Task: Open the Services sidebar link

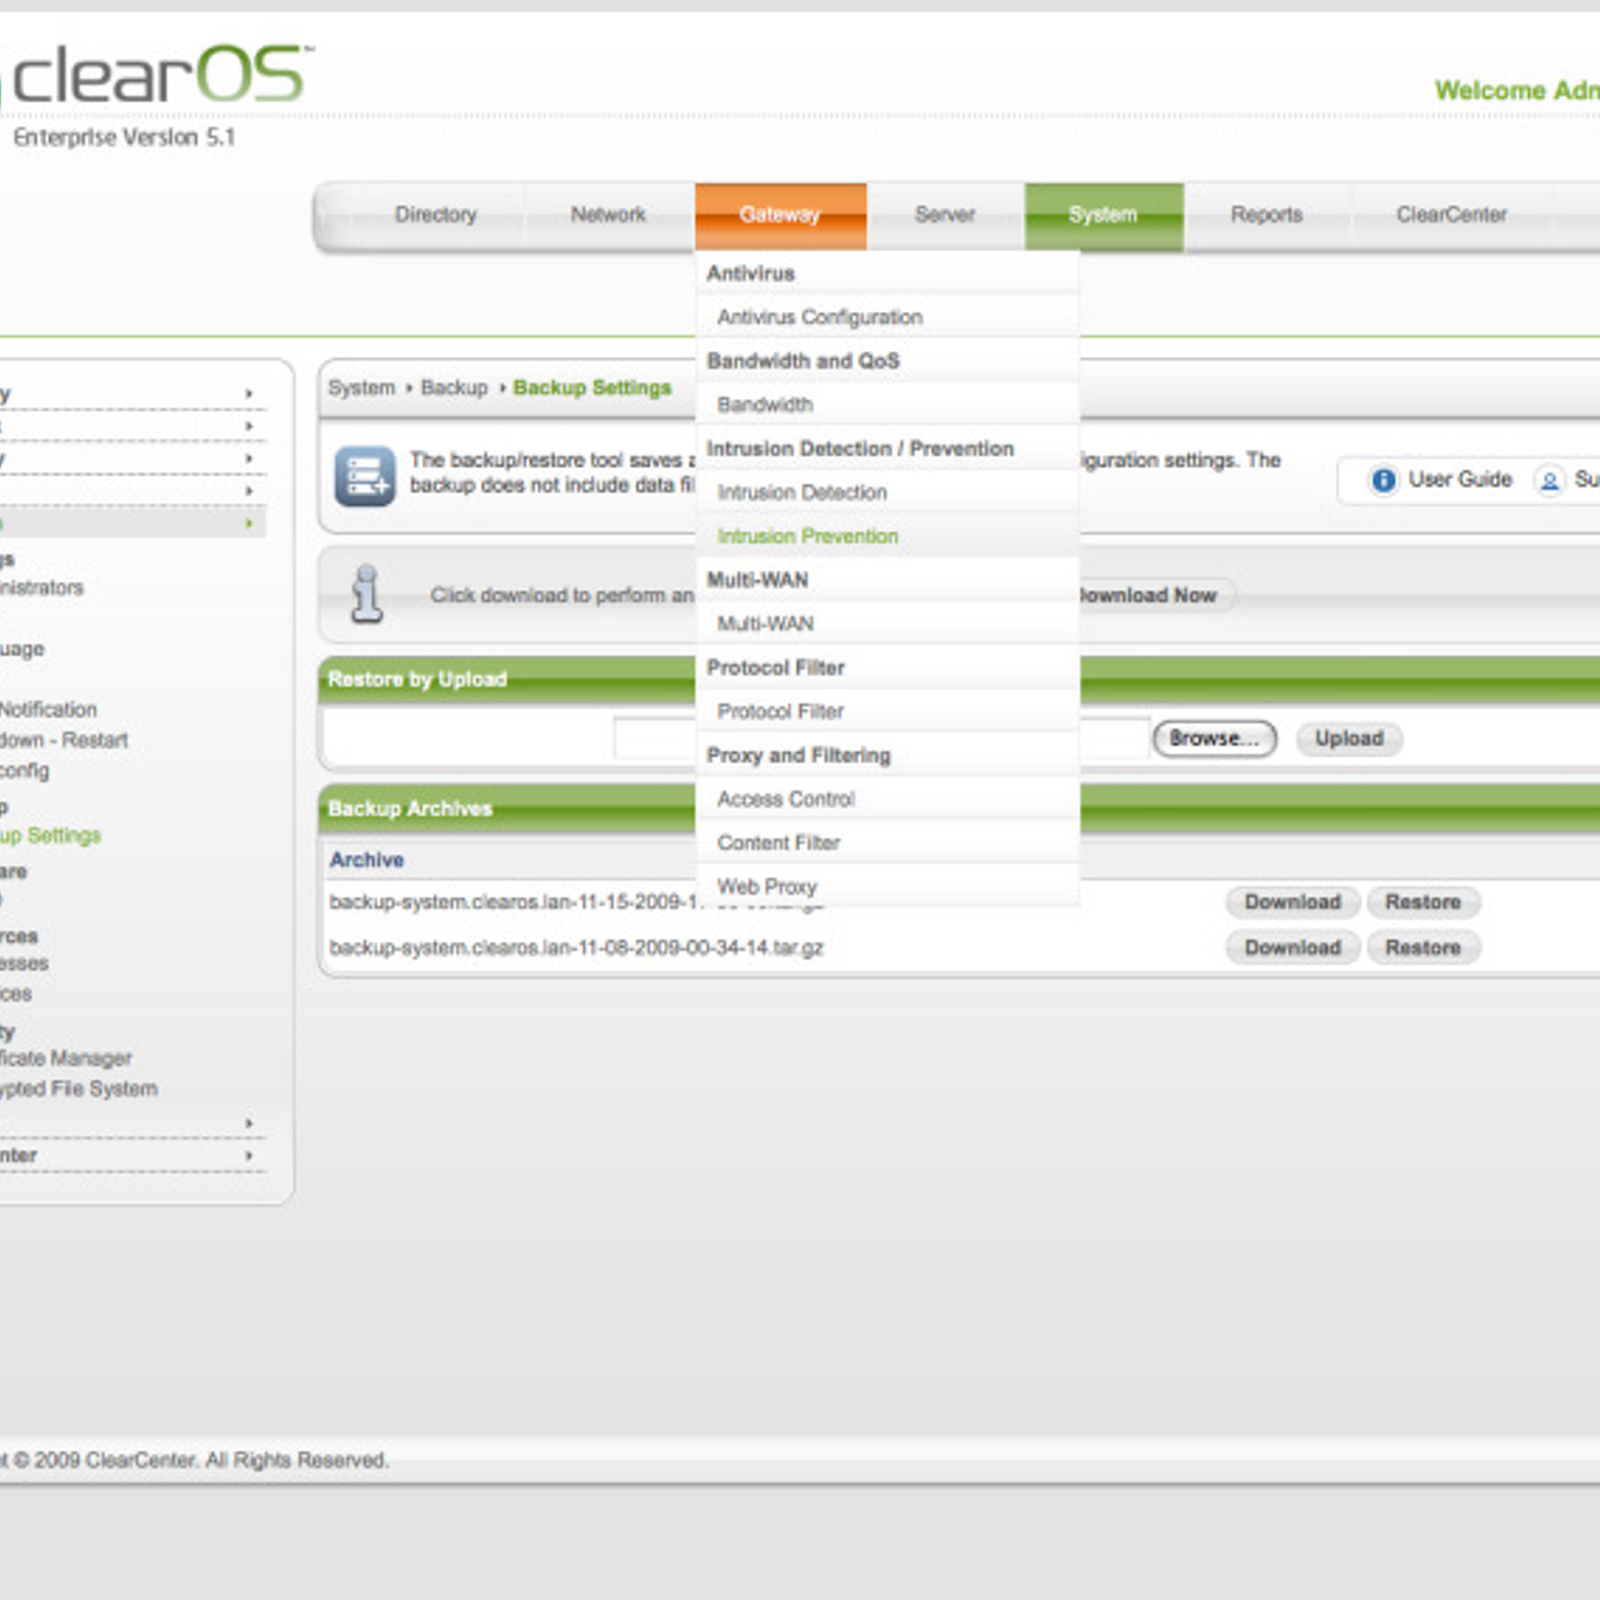Action: click(16, 995)
